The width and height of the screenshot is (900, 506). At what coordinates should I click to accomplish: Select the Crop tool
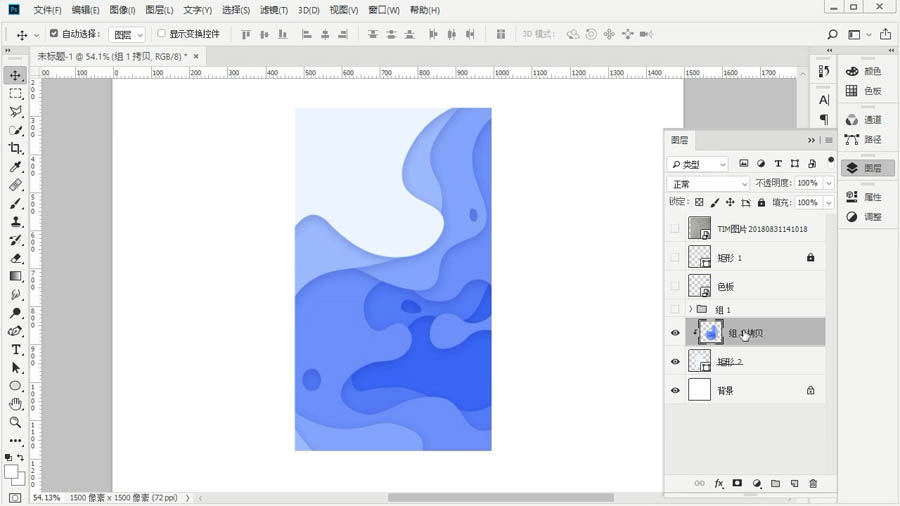(x=16, y=148)
